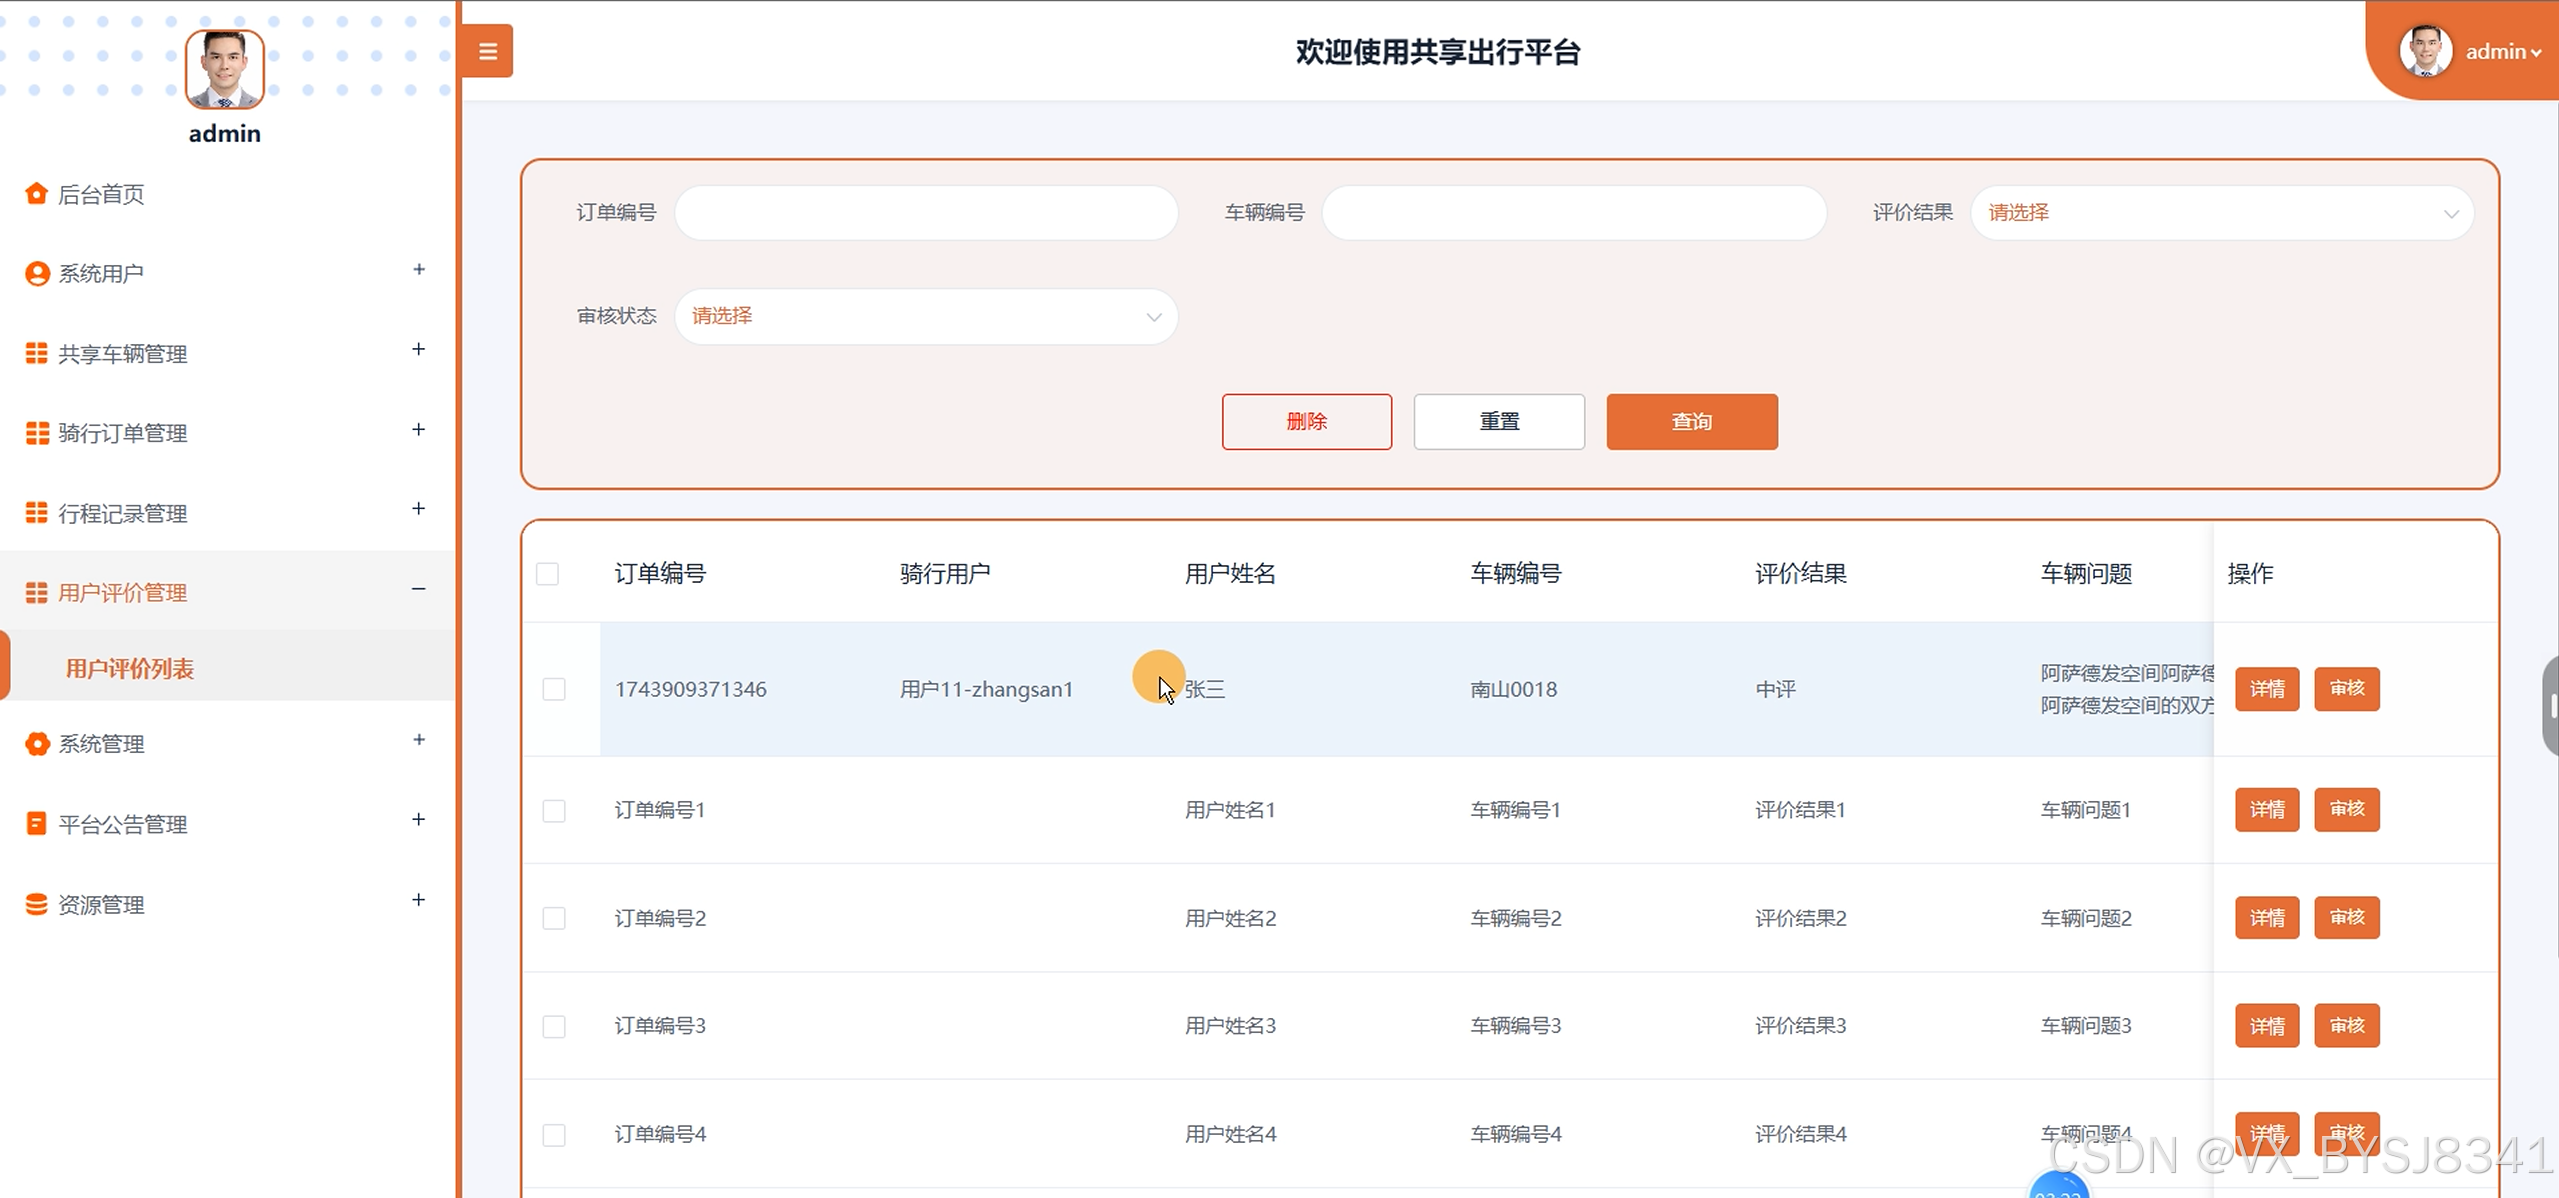Click the 平台公告管理 document icon

(37, 823)
